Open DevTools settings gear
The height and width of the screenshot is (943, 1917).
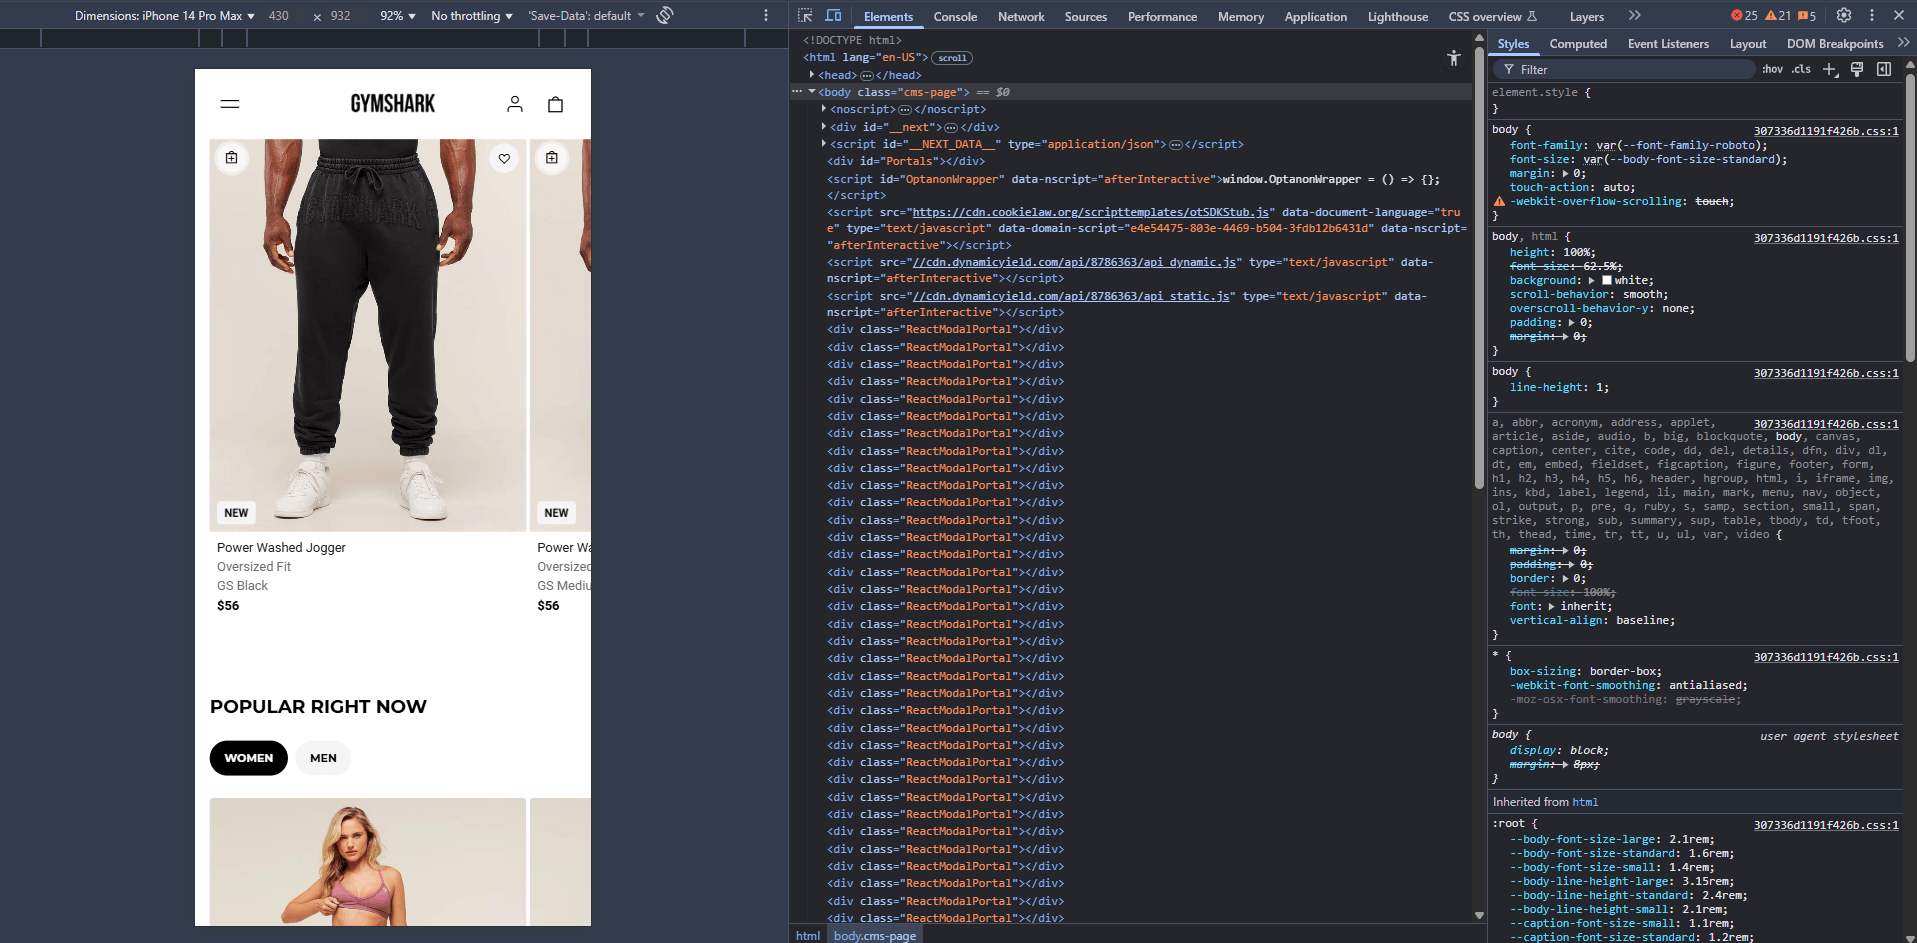pyautogui.click(x=1844, y=16)
